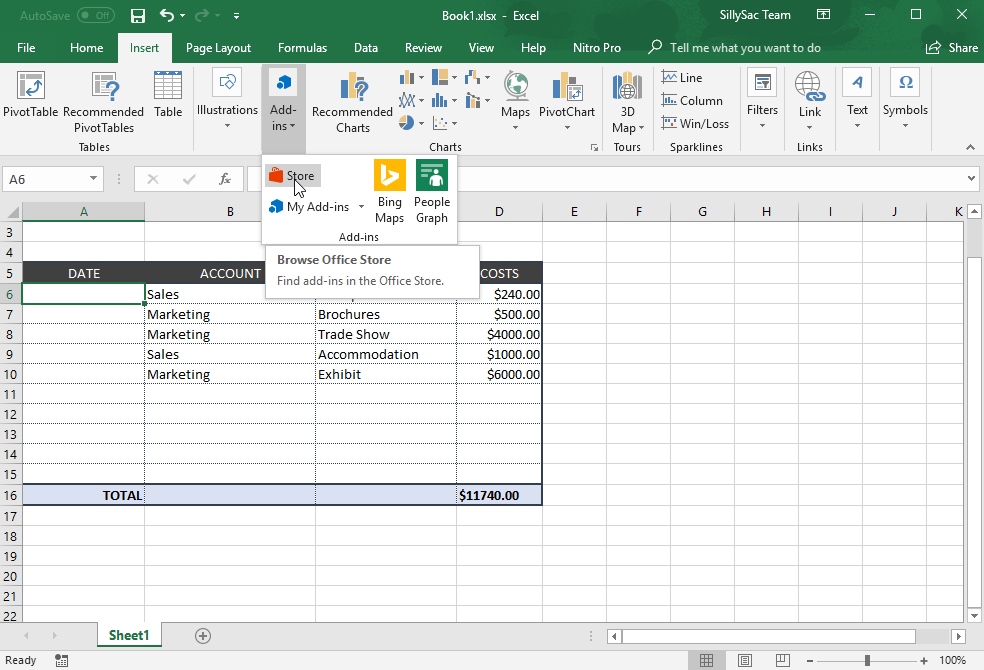Click the Share button
This screenshot has height=670, width=984.
(953, 48)
